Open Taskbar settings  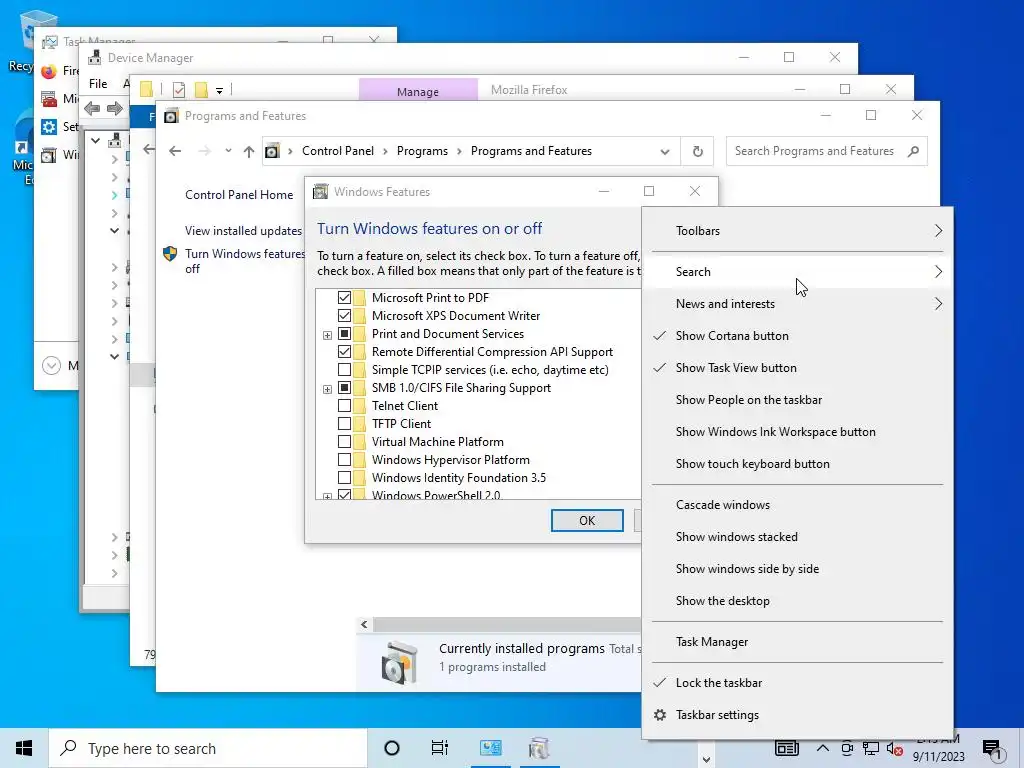click(x=797, y=715)
